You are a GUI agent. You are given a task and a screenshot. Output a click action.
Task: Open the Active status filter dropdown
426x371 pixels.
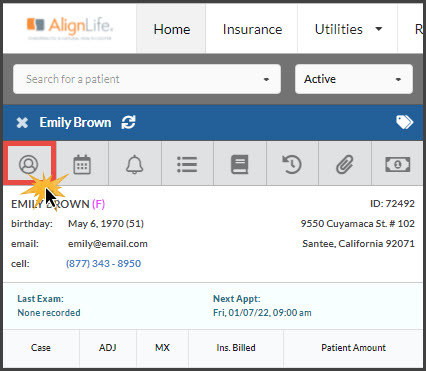[354, 79]
